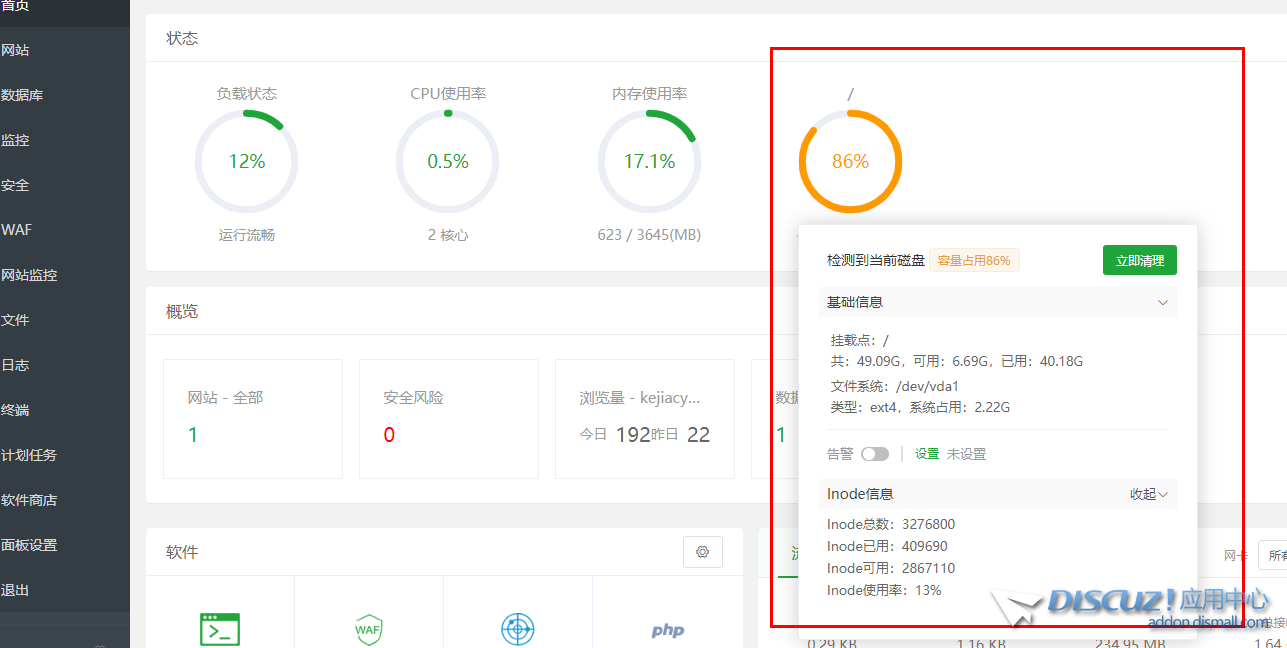Click the 0.5% CPU usage gauge
Viewport: 1287px width, 648px height.
[448, 161]
